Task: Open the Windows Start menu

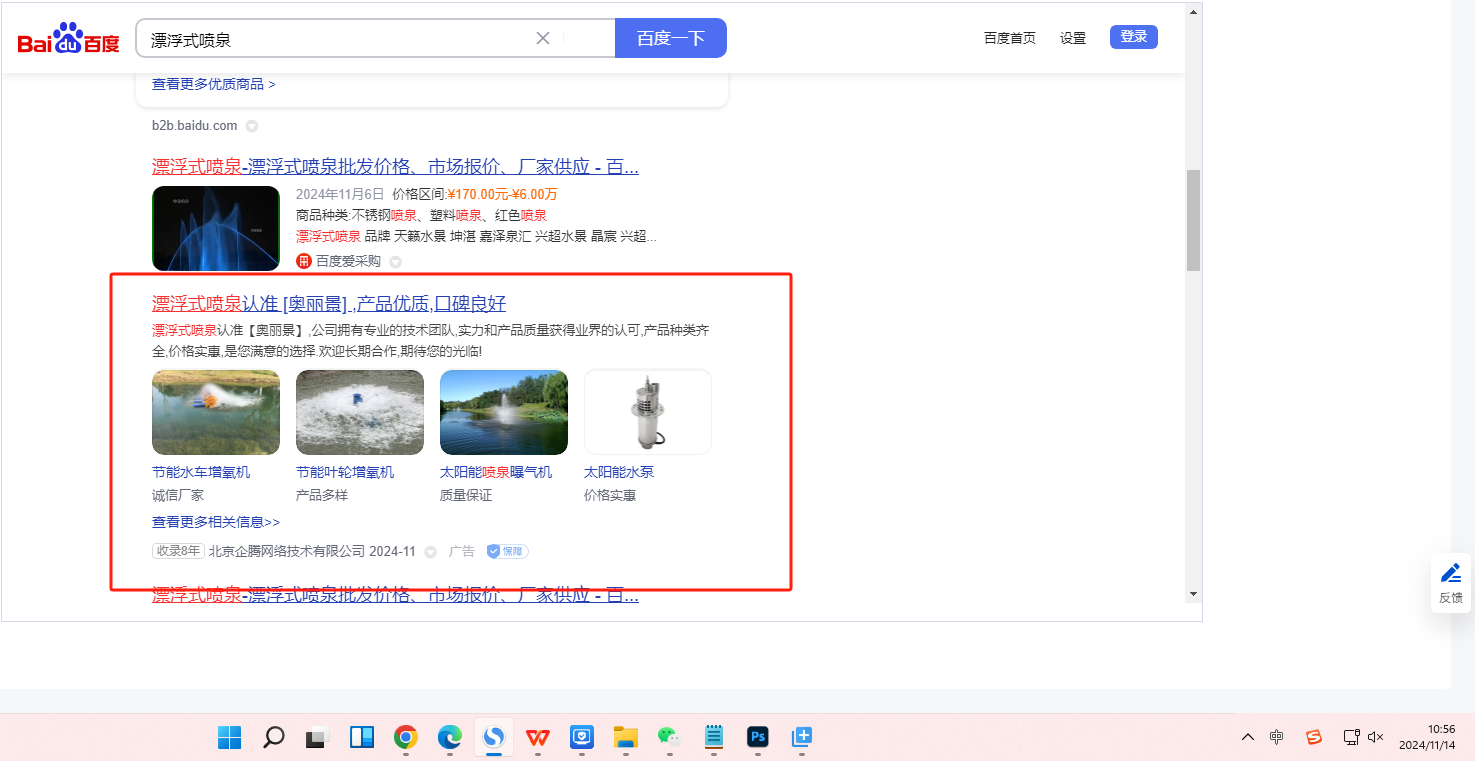Action: (229, 738)
